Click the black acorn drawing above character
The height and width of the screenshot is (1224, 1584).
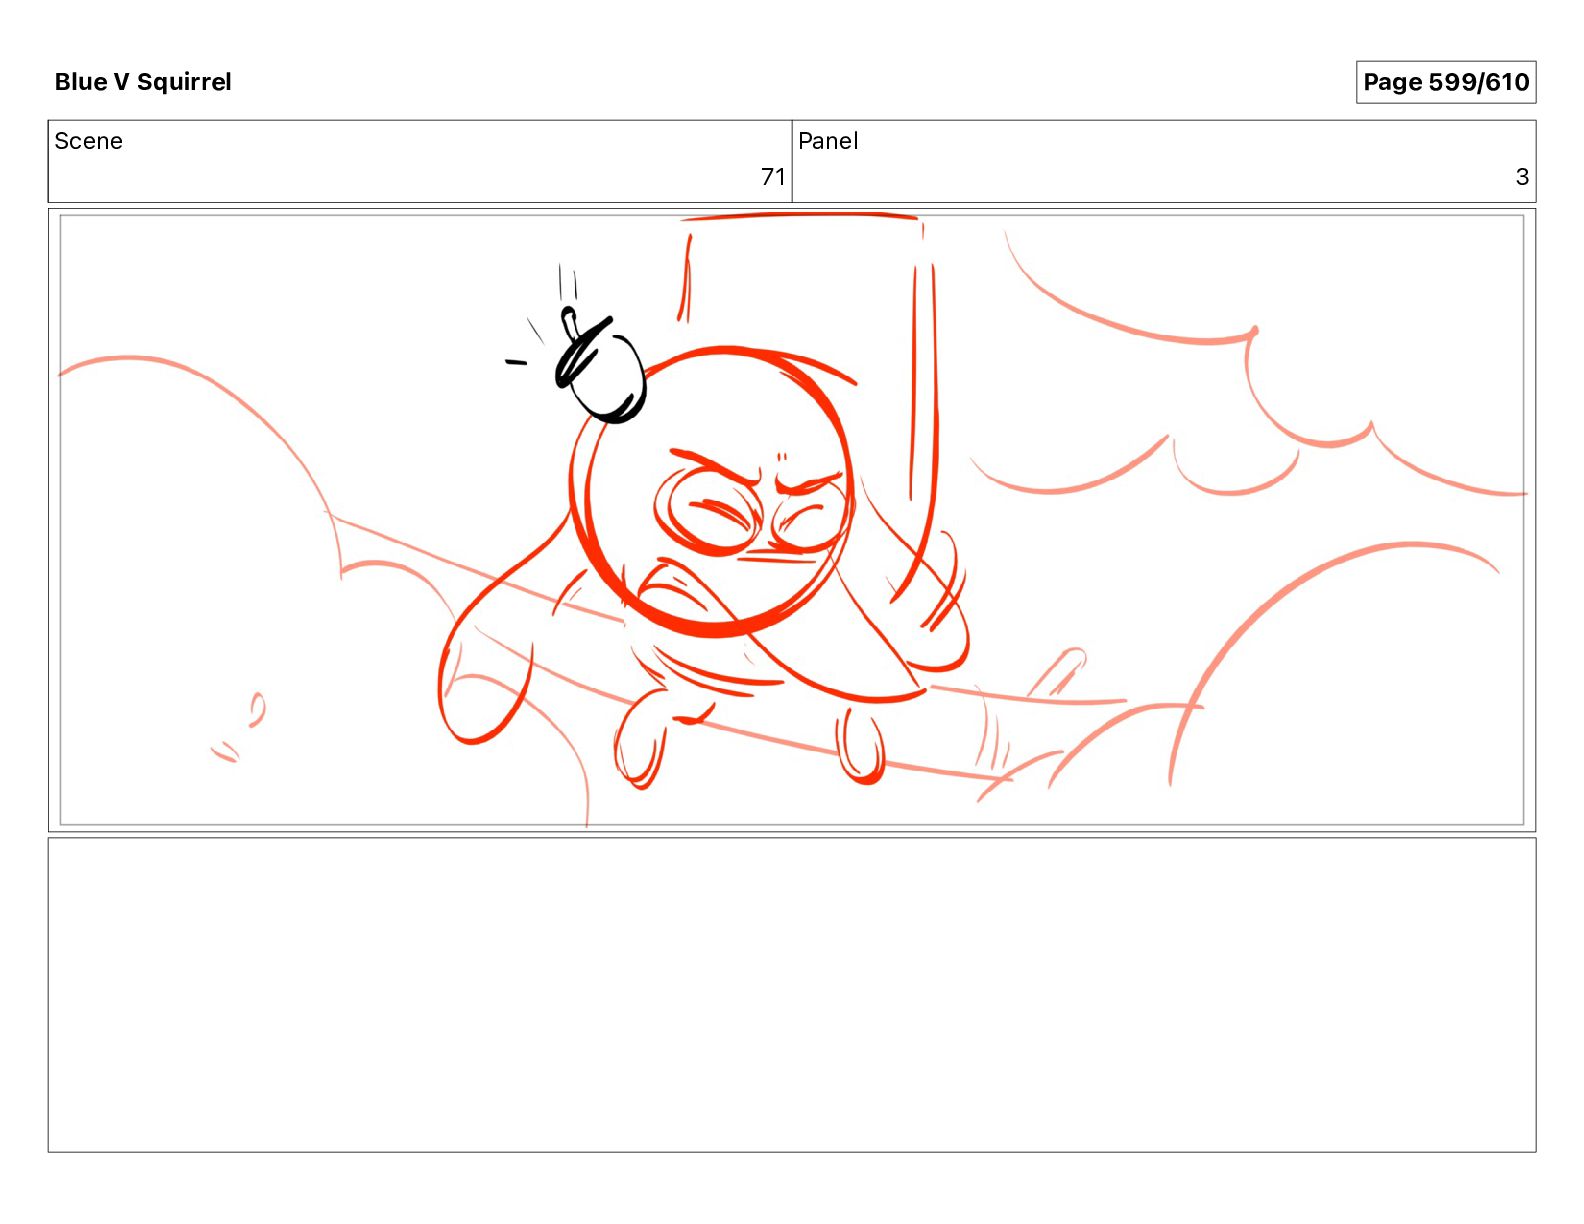pos(600,365)
